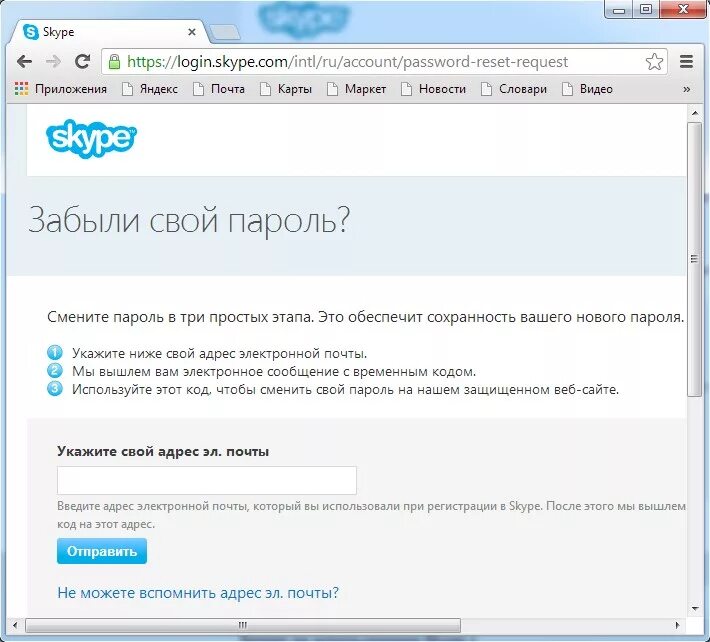Open the Карты bookmark
The image size is (710, 642).
tap(286, 89)
